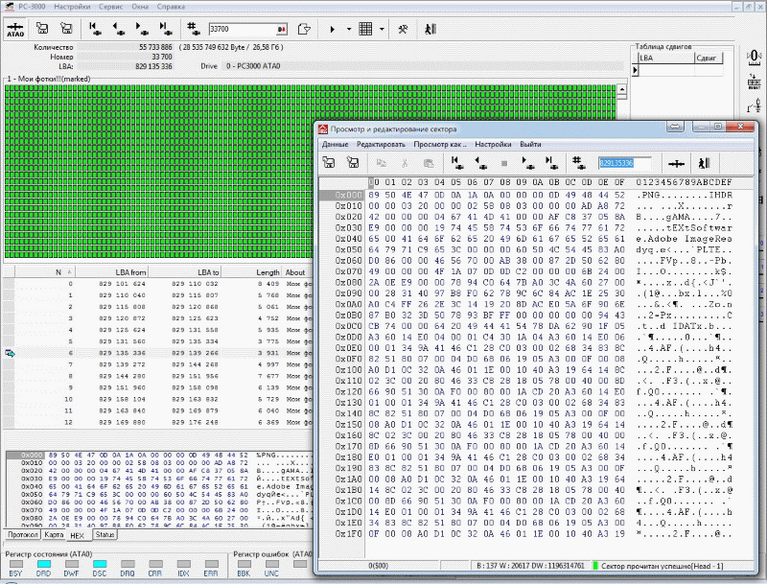Click write sector to disk icon in editor

click(x=353, y=162)
